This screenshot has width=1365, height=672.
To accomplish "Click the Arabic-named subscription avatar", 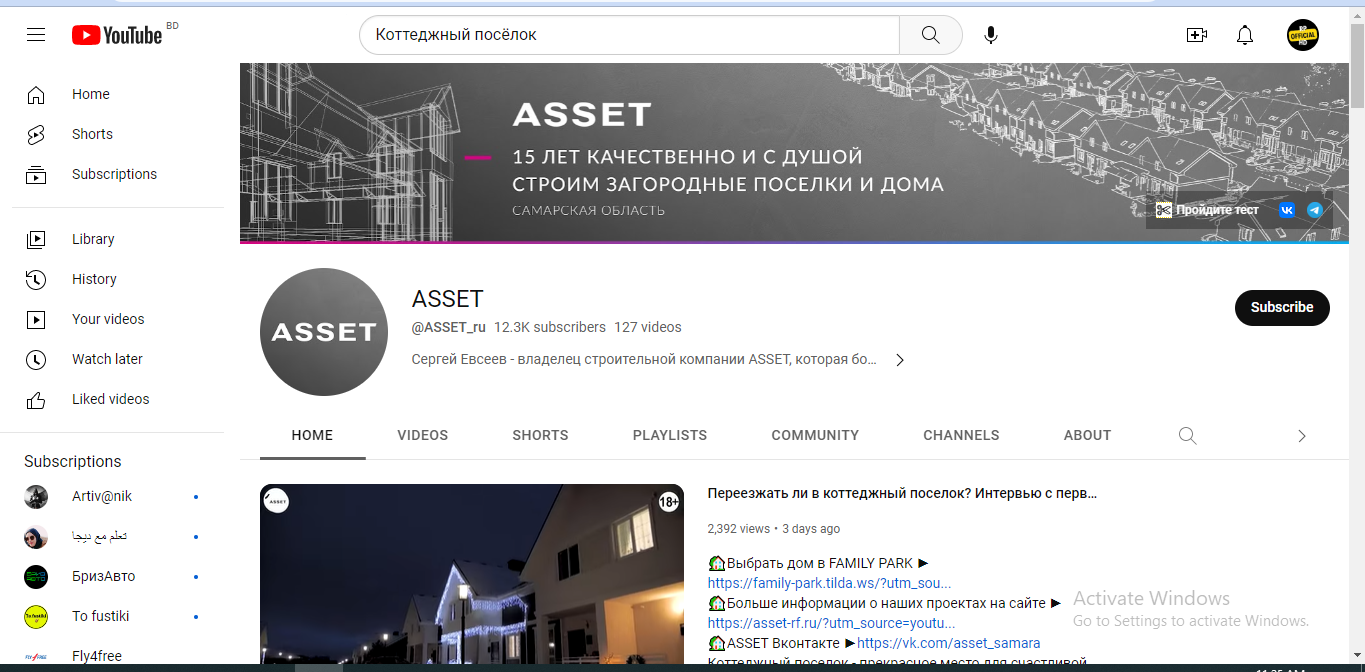I will click(36, 537).
